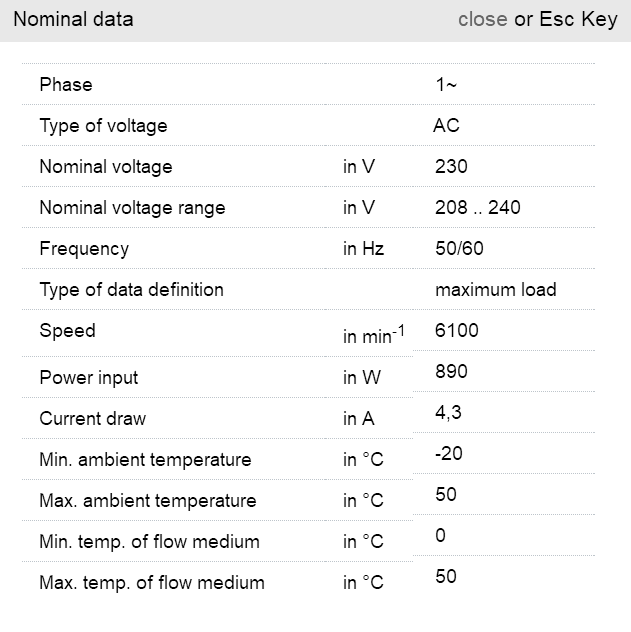
Task: Click the Max. ambient temperature label
Action: (x=147, y=501)
